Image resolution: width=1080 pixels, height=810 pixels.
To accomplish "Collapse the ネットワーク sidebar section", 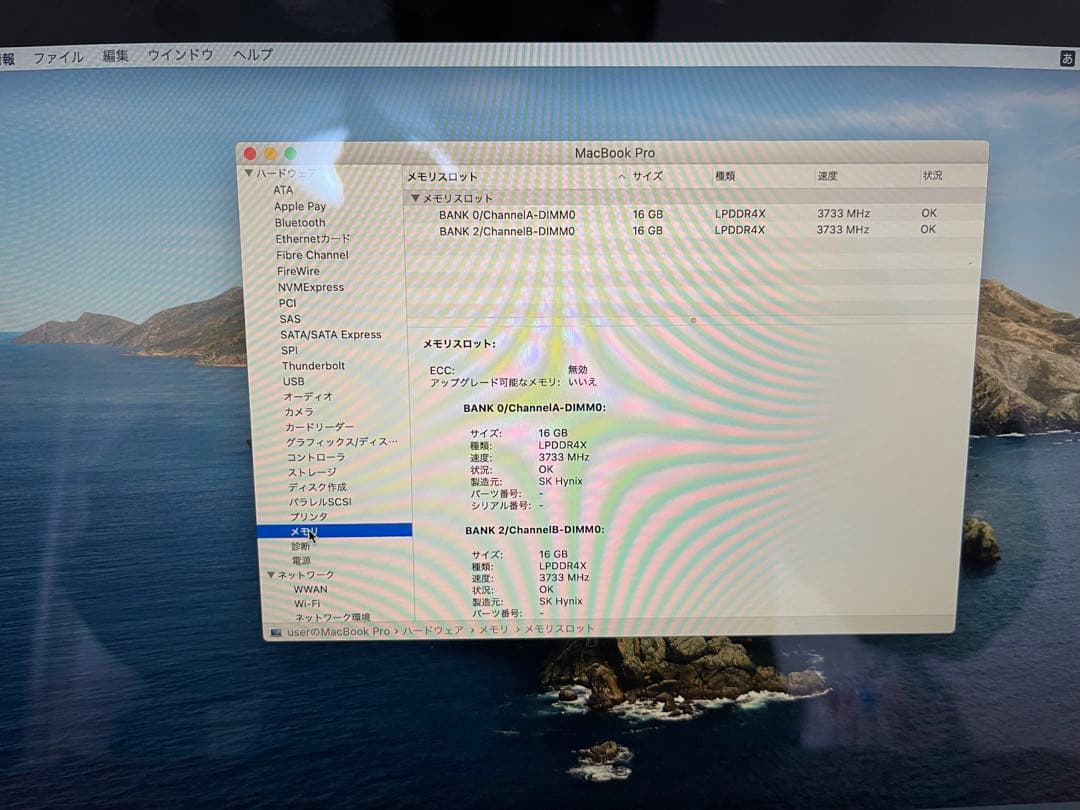I will pos(269,574).
